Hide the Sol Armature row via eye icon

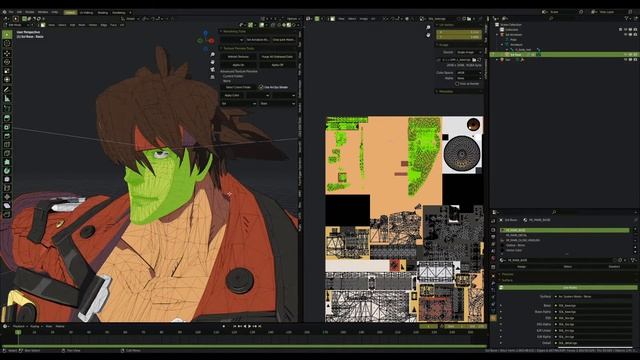click(626, 35)
